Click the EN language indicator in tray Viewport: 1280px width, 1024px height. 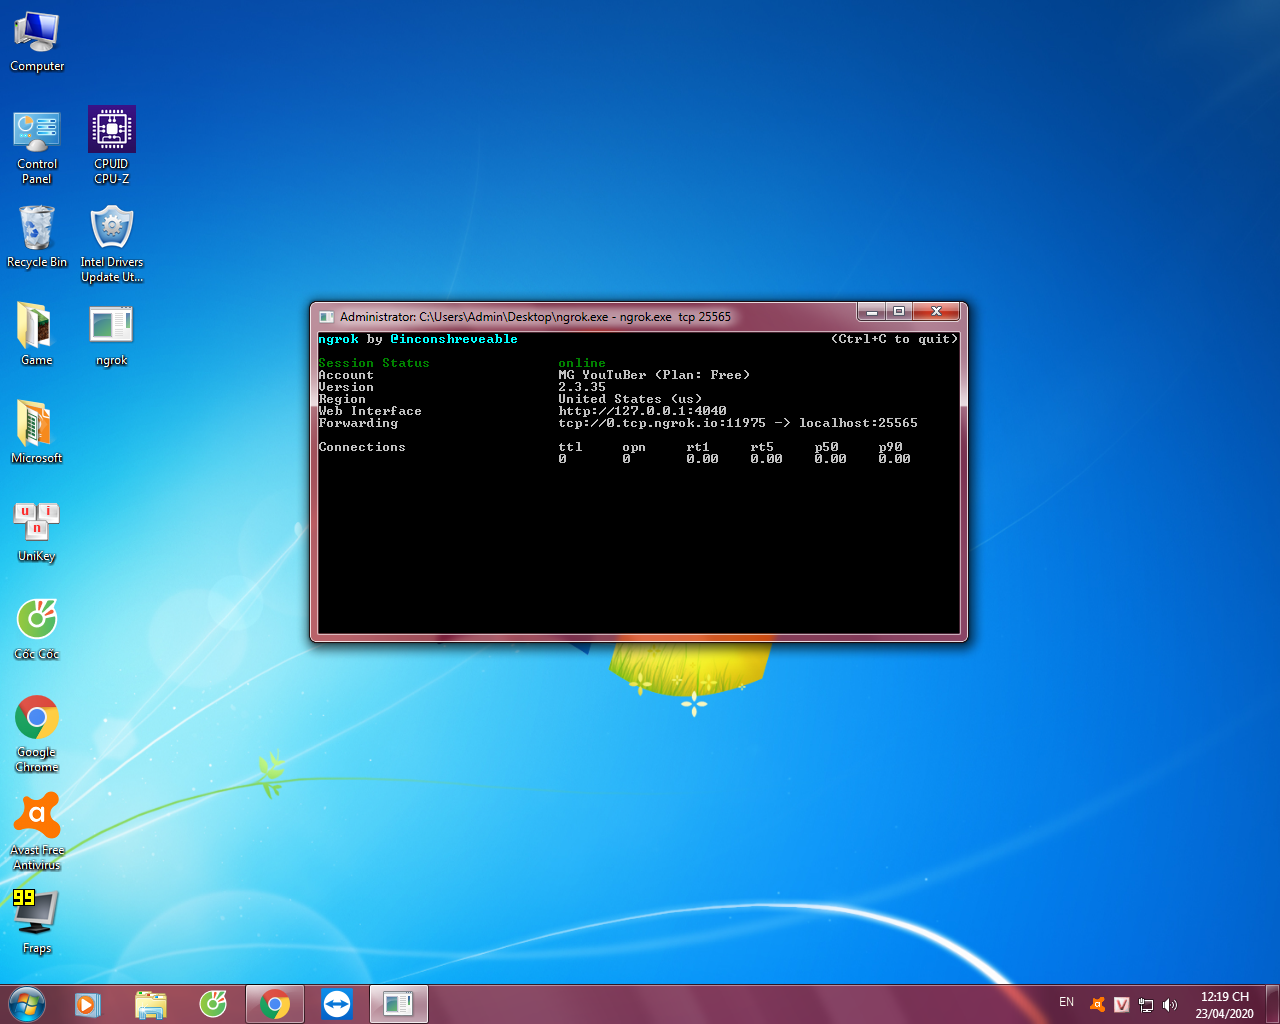click(x=1066, y=1002)
